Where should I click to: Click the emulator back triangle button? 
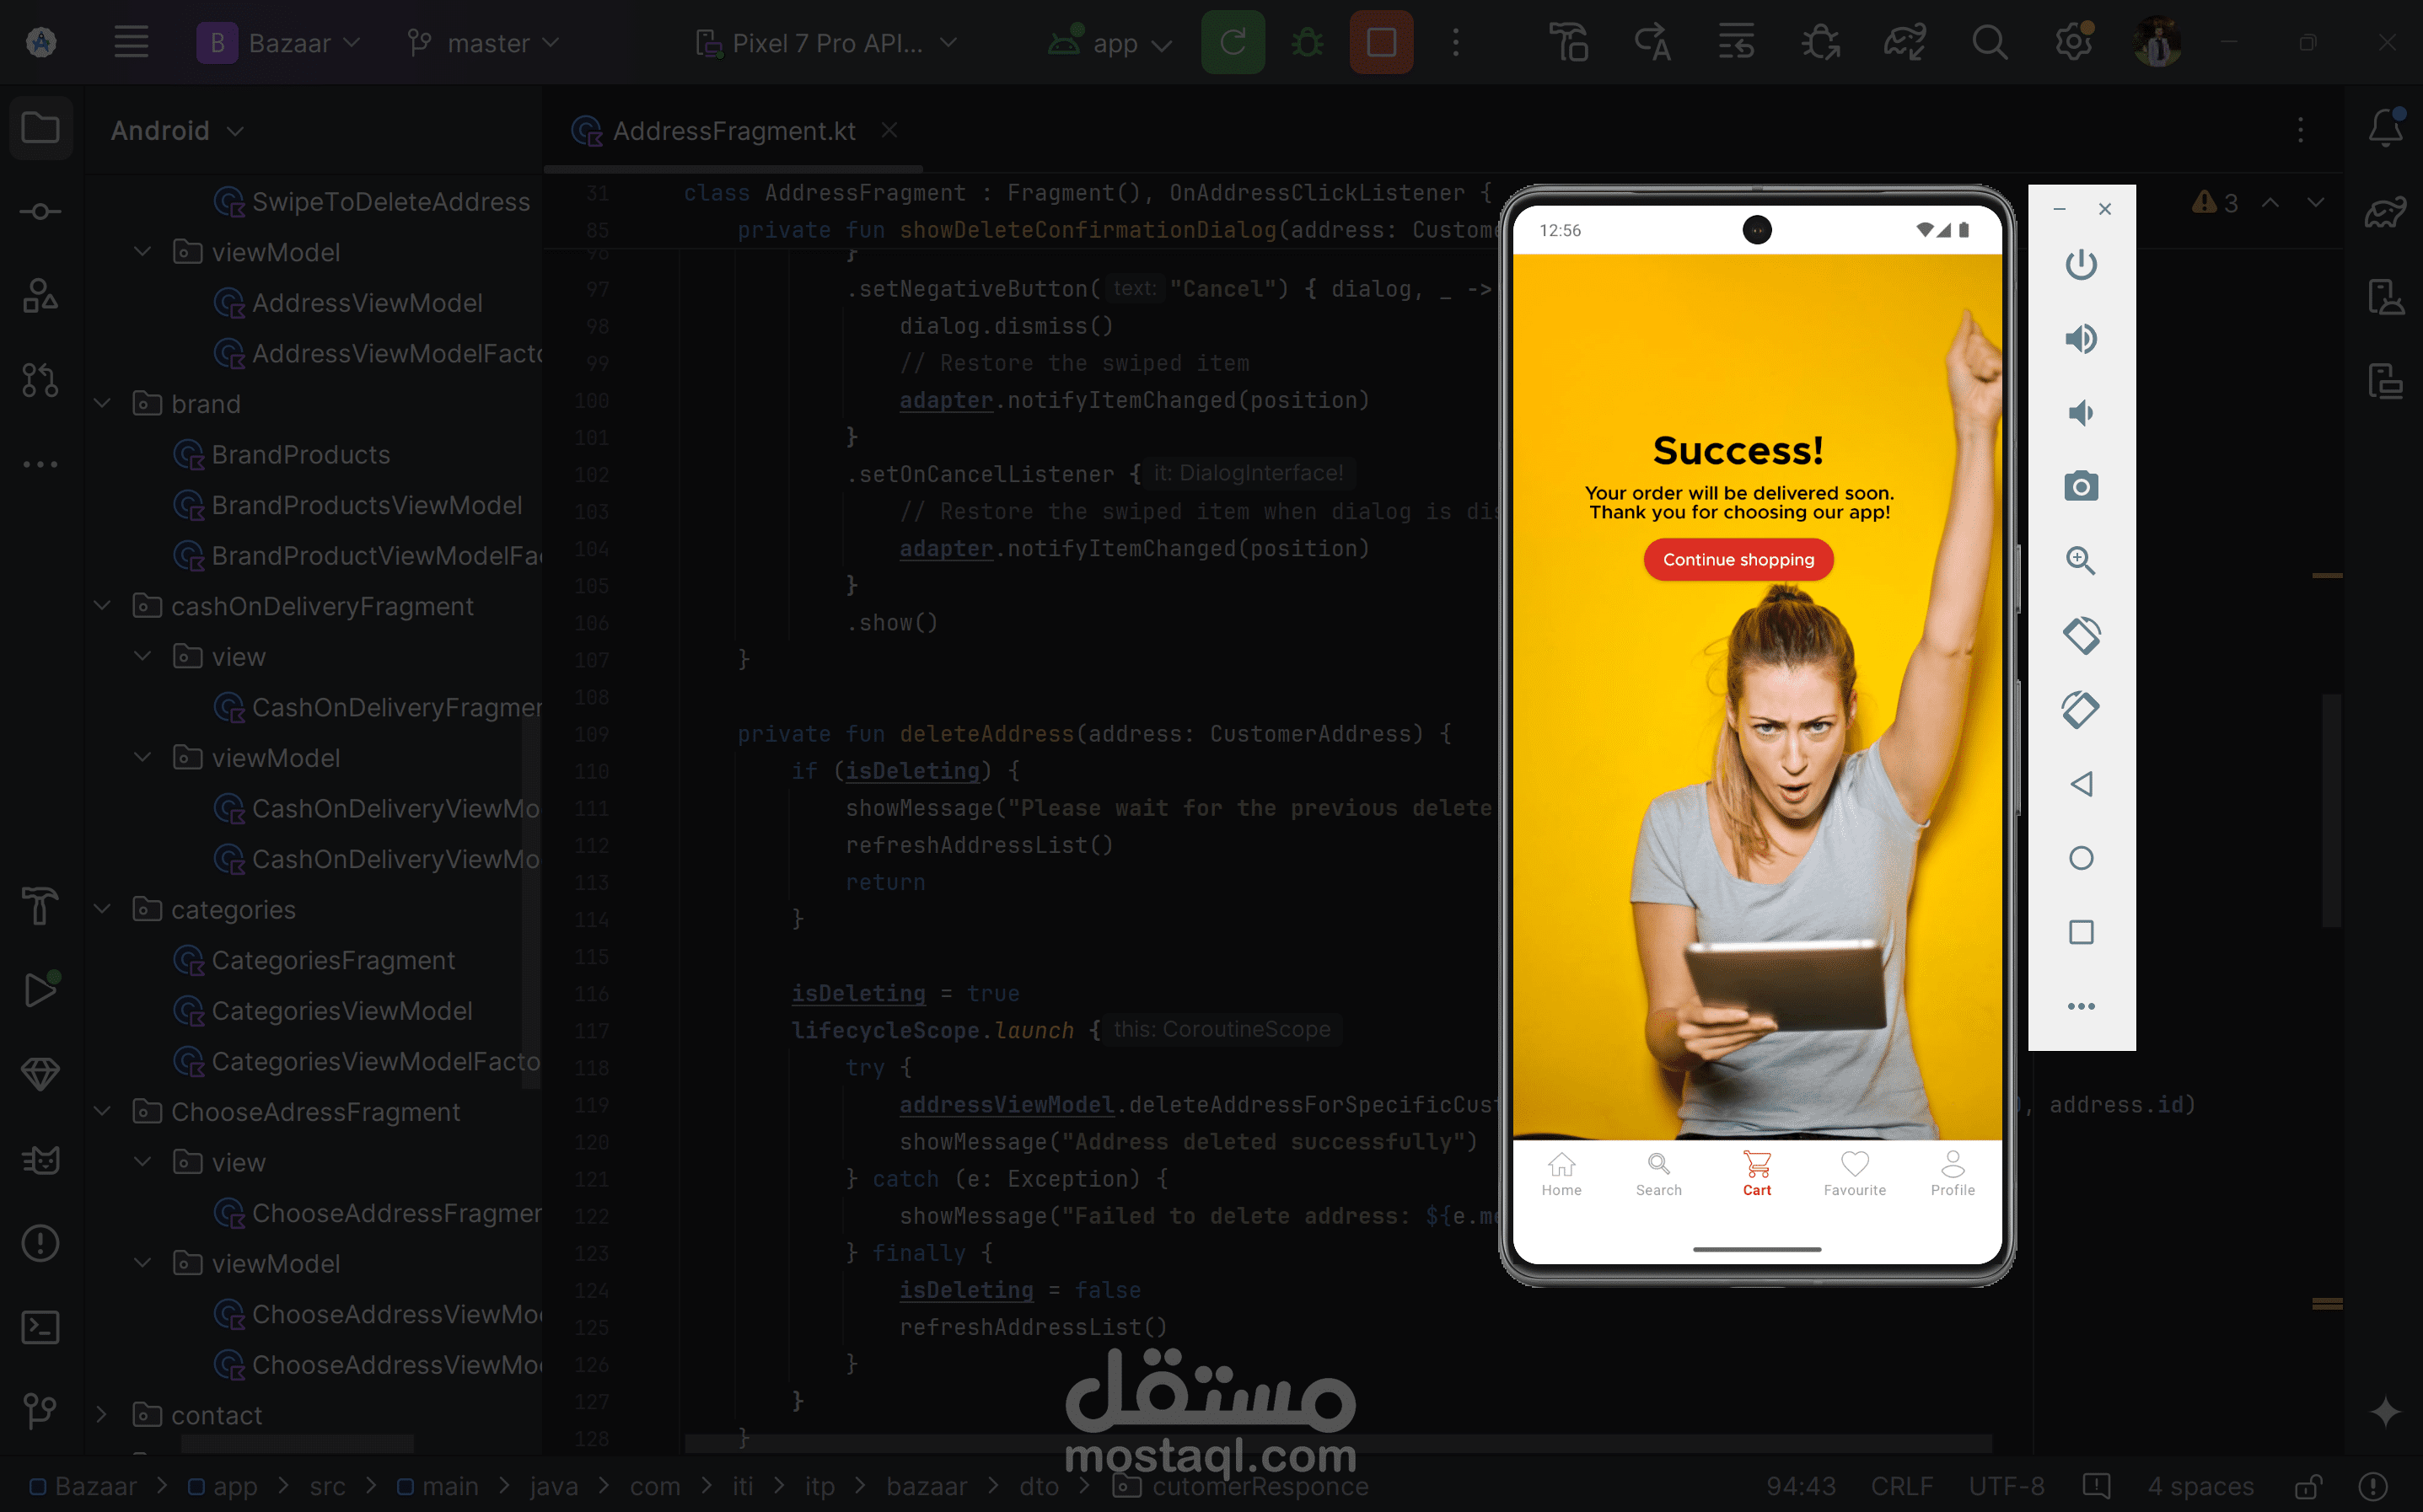[2080, 784]
